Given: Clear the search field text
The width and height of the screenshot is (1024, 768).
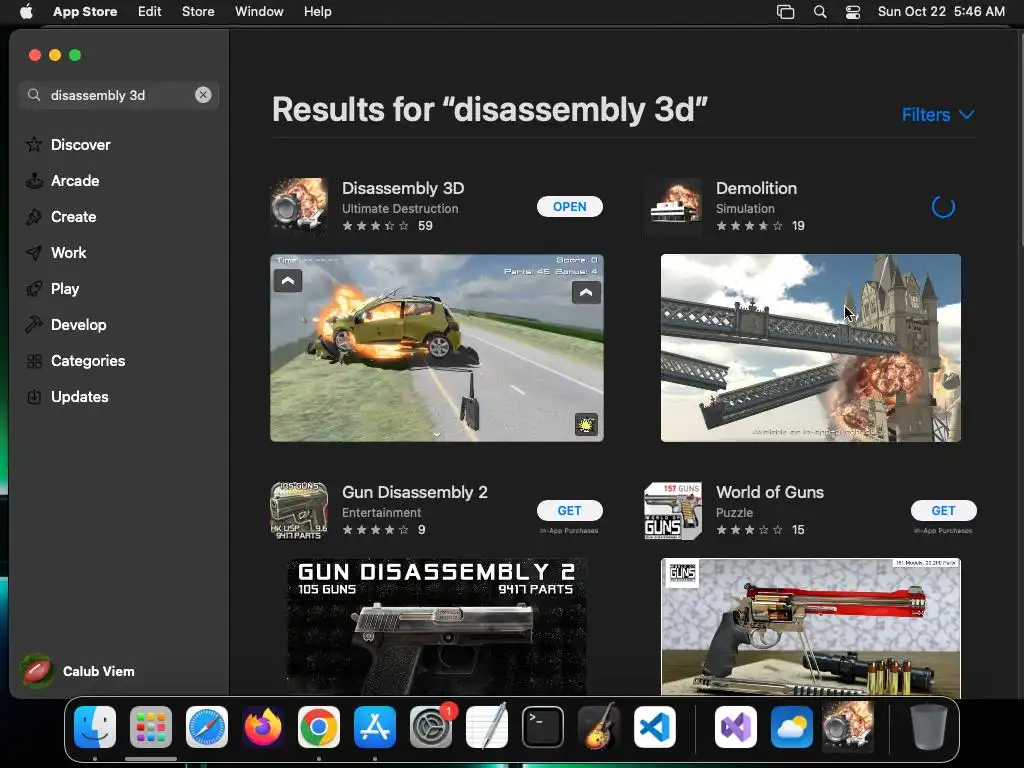Looking at the screenshot, I should (203, 95).
